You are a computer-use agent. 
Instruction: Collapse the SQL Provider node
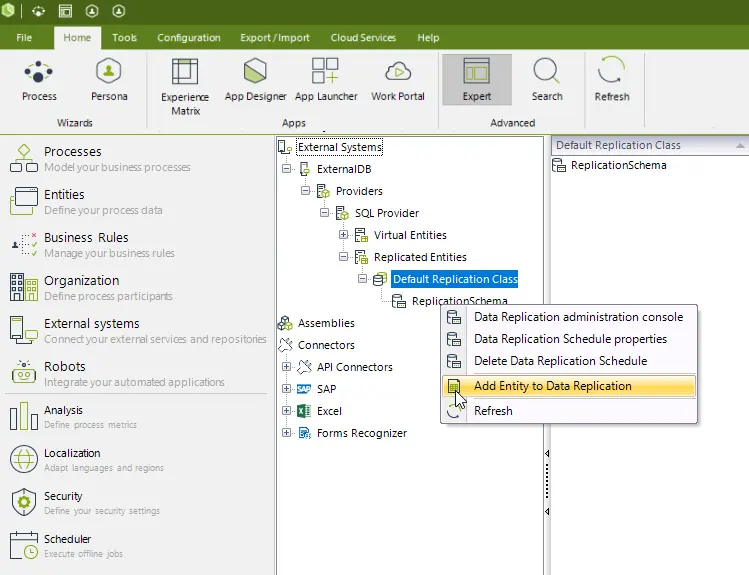point(324,213)
